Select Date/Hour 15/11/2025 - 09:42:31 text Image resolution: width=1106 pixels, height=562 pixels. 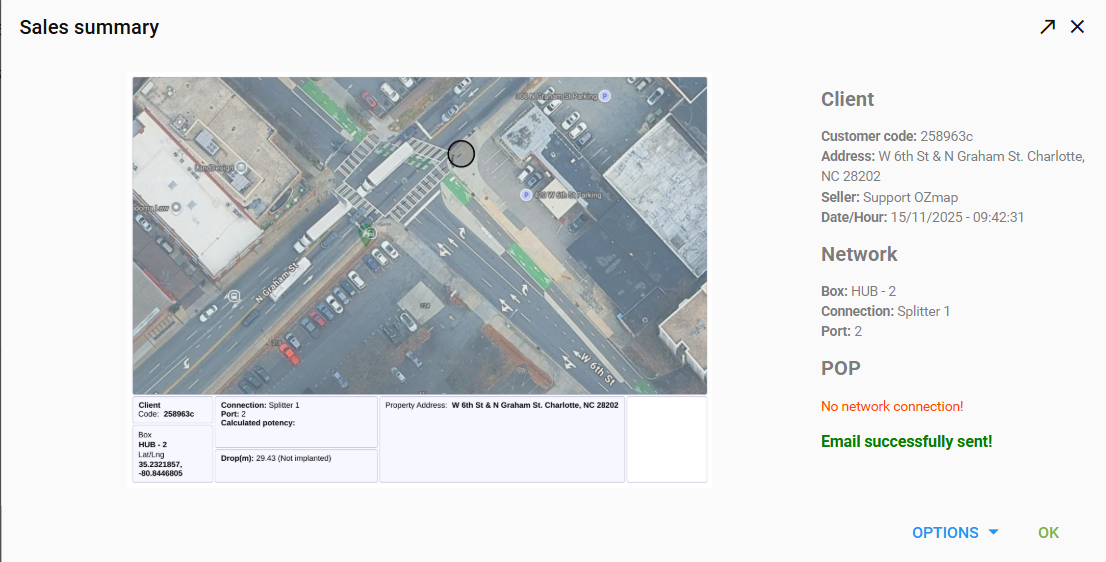[x=923, y=217]
